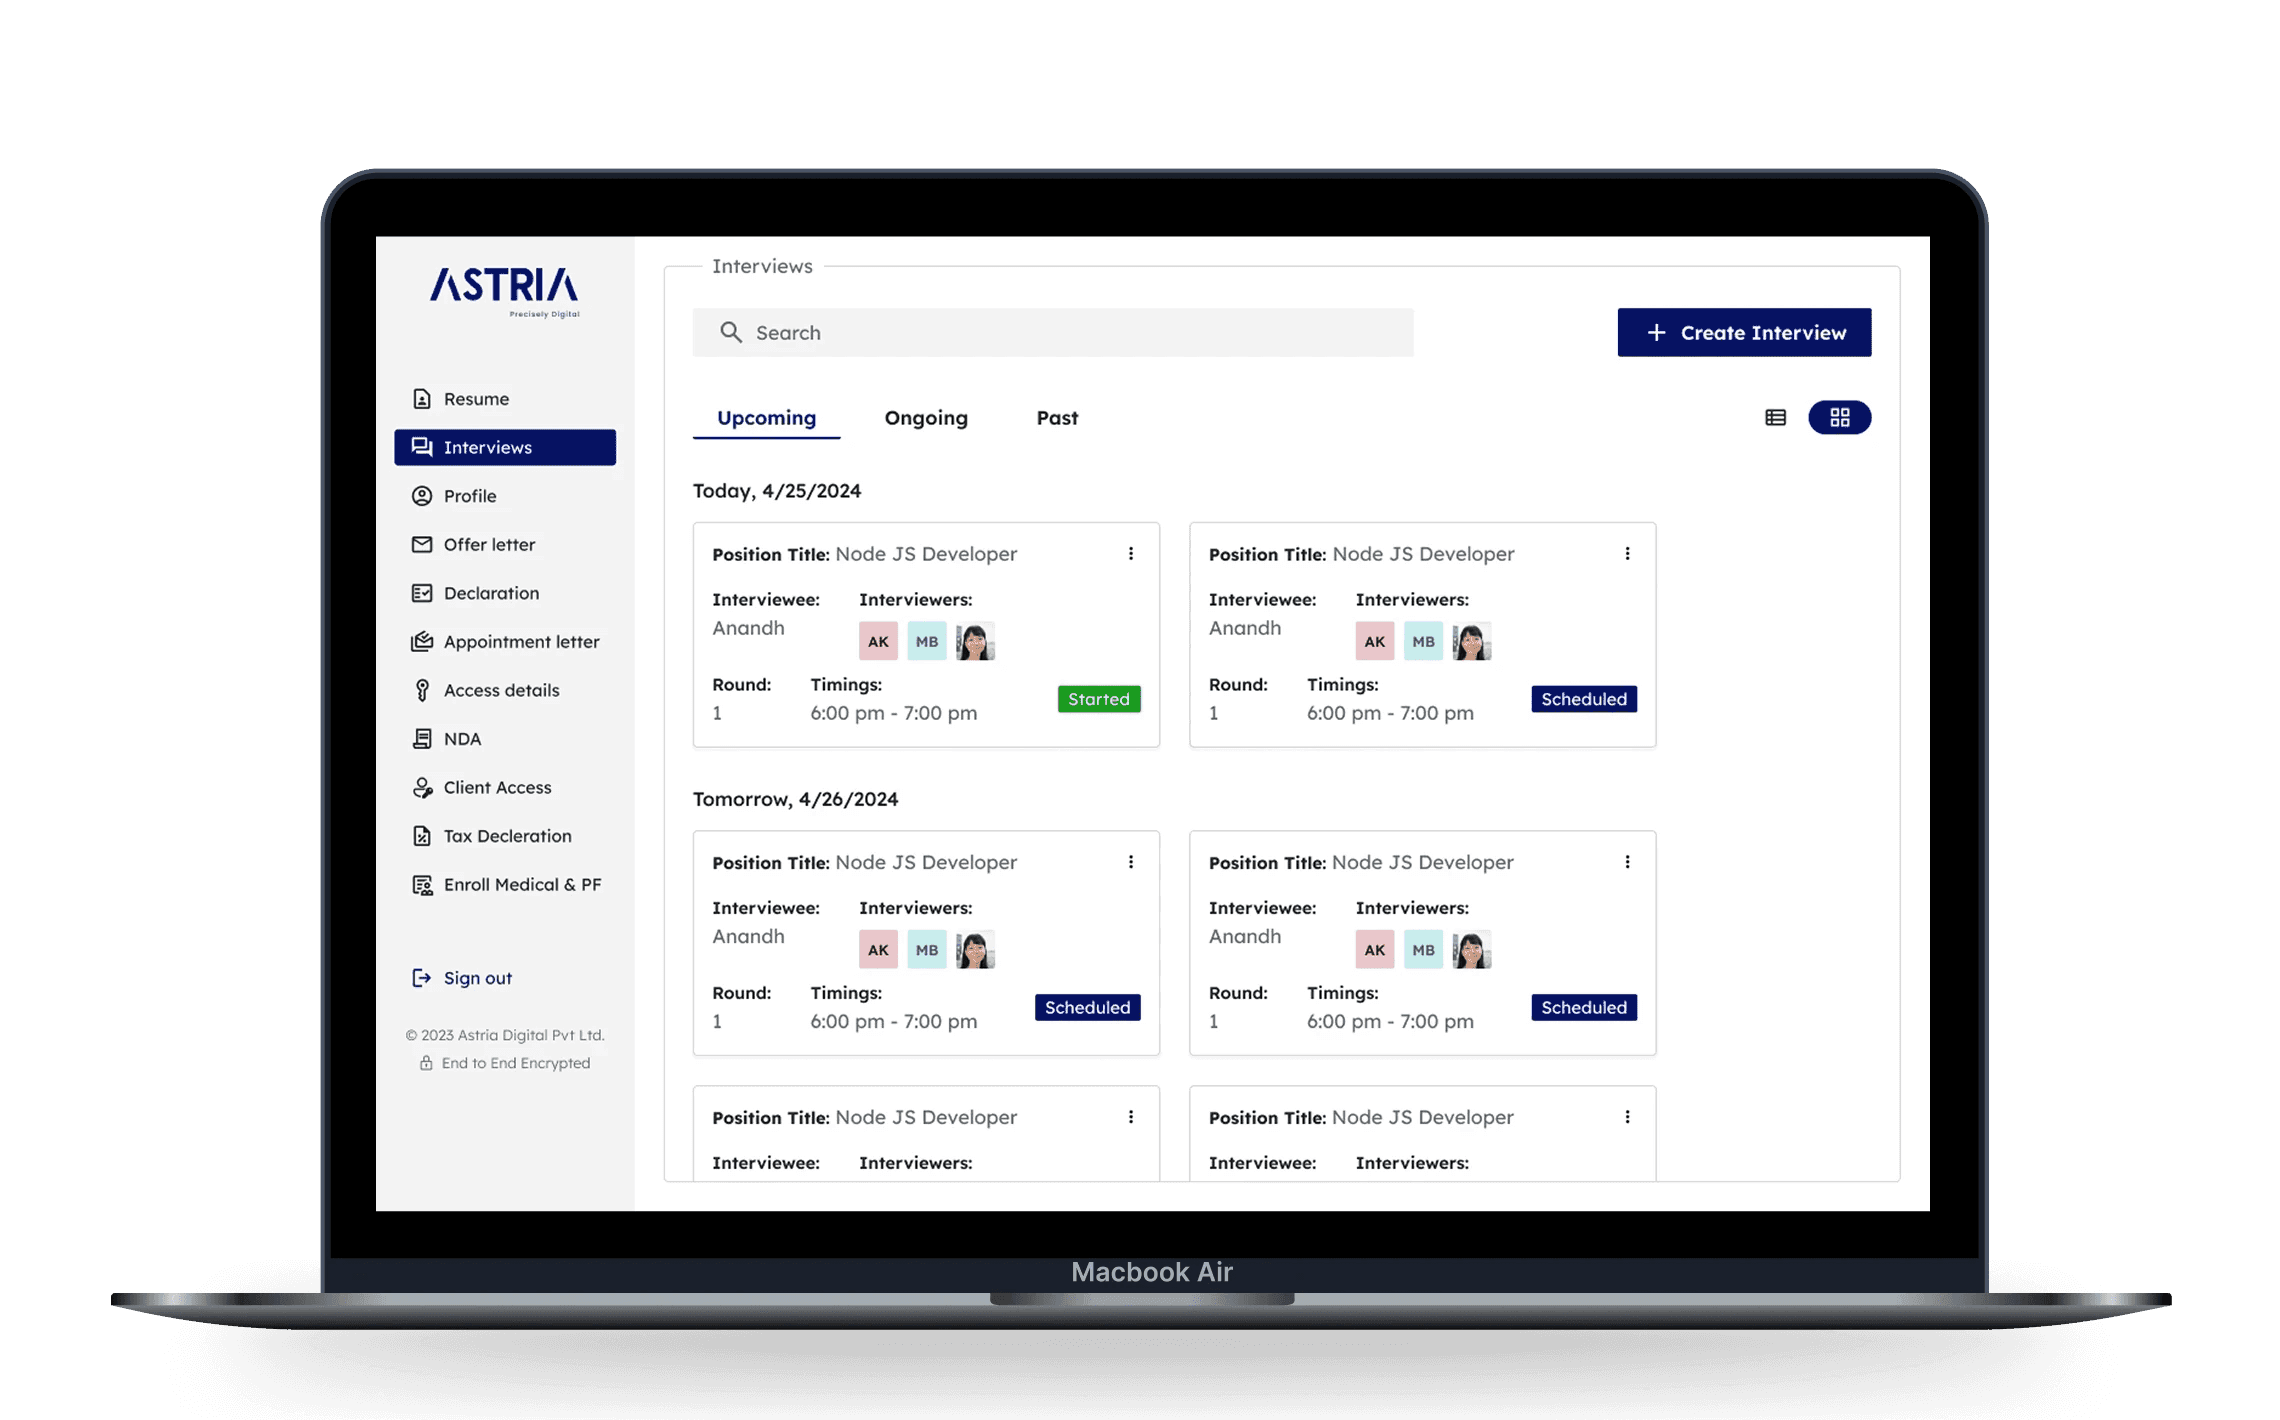Viewport: 2280px width, 1420px height.
Task: Switch to list view for interviews
Action: tap(1775, 417)
